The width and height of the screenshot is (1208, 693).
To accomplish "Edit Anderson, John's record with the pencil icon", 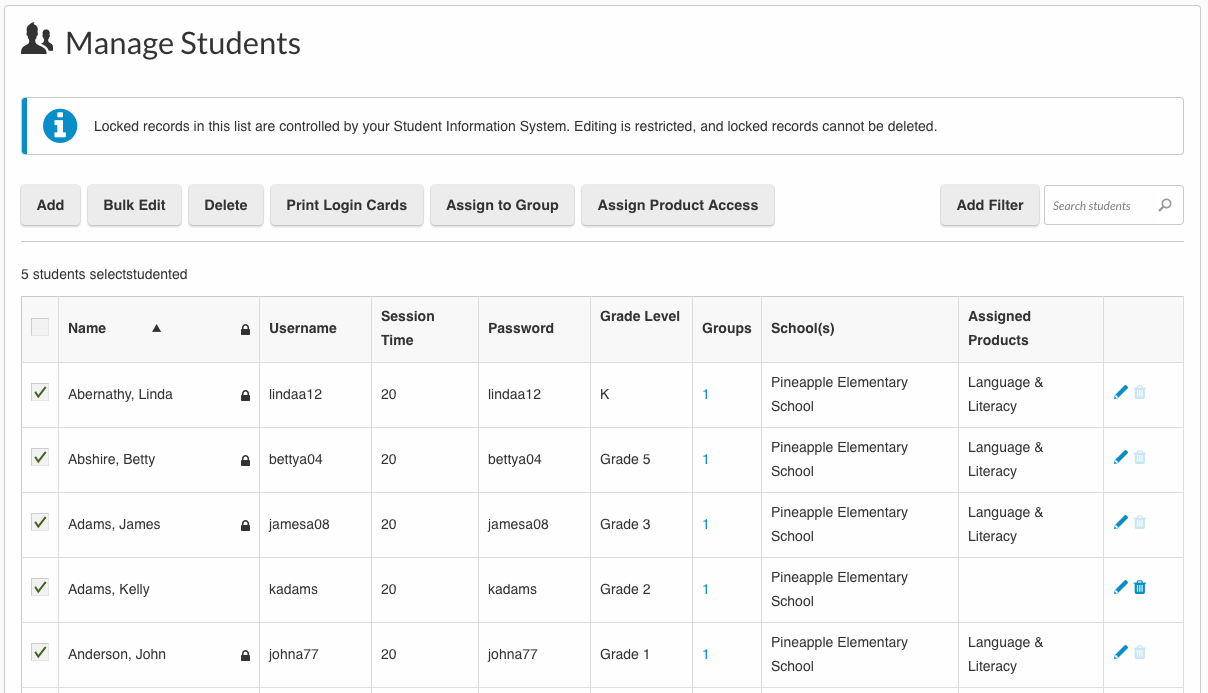I will (x=1120, y=651).
